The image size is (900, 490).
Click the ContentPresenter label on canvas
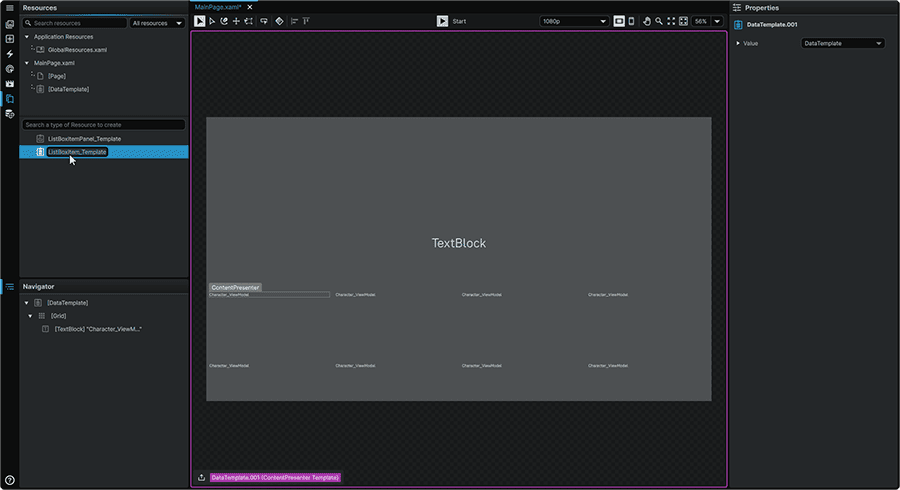[235, 287]
